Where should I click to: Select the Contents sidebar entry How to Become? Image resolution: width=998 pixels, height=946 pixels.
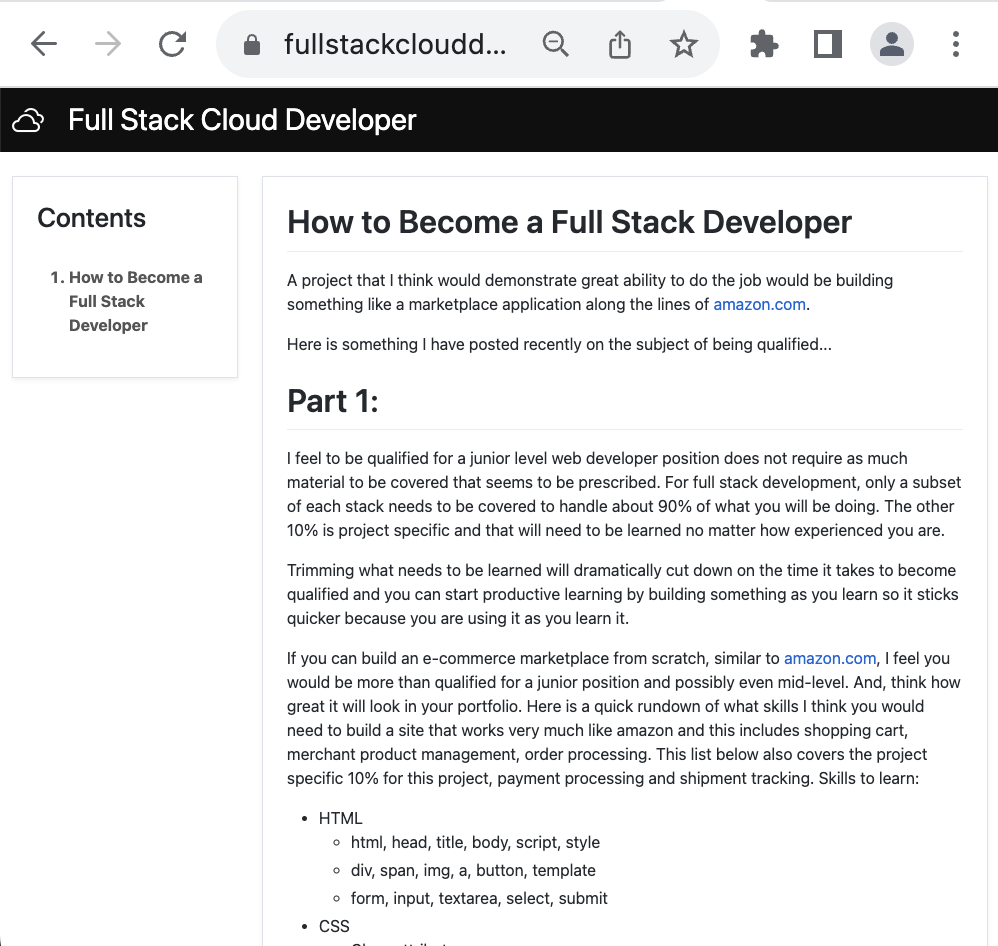pos(135,301)
